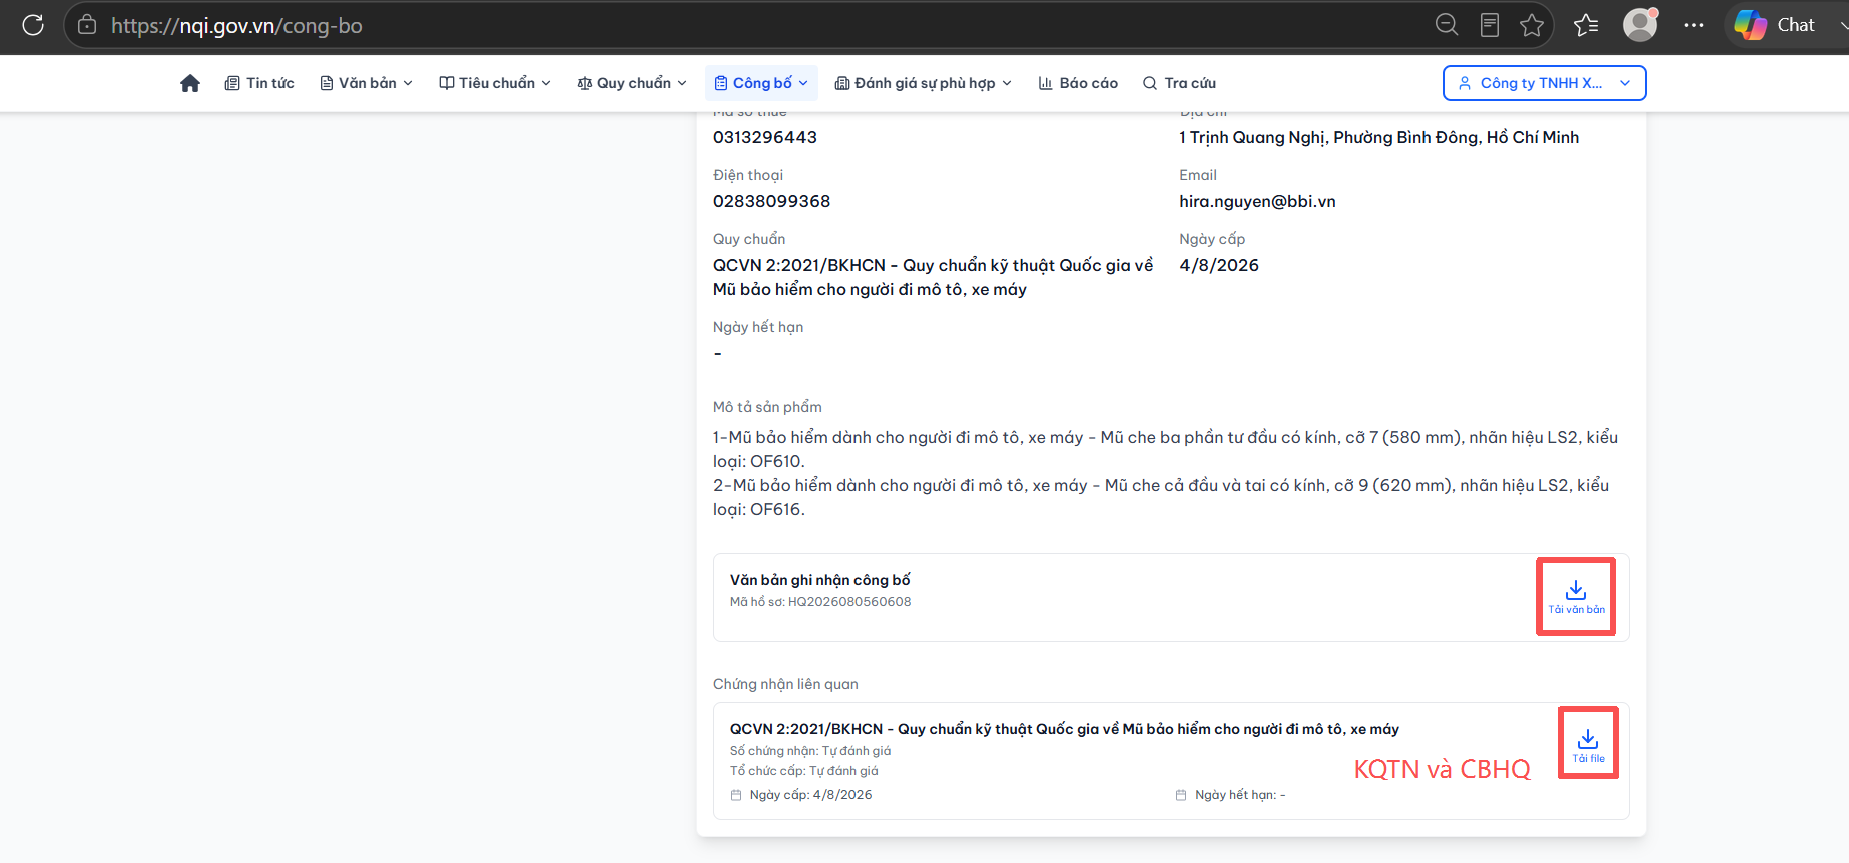1849x863 pixels.
Task: Click the Tổ chức cấp: Tự đánh giá line
Action: [804, 771]
